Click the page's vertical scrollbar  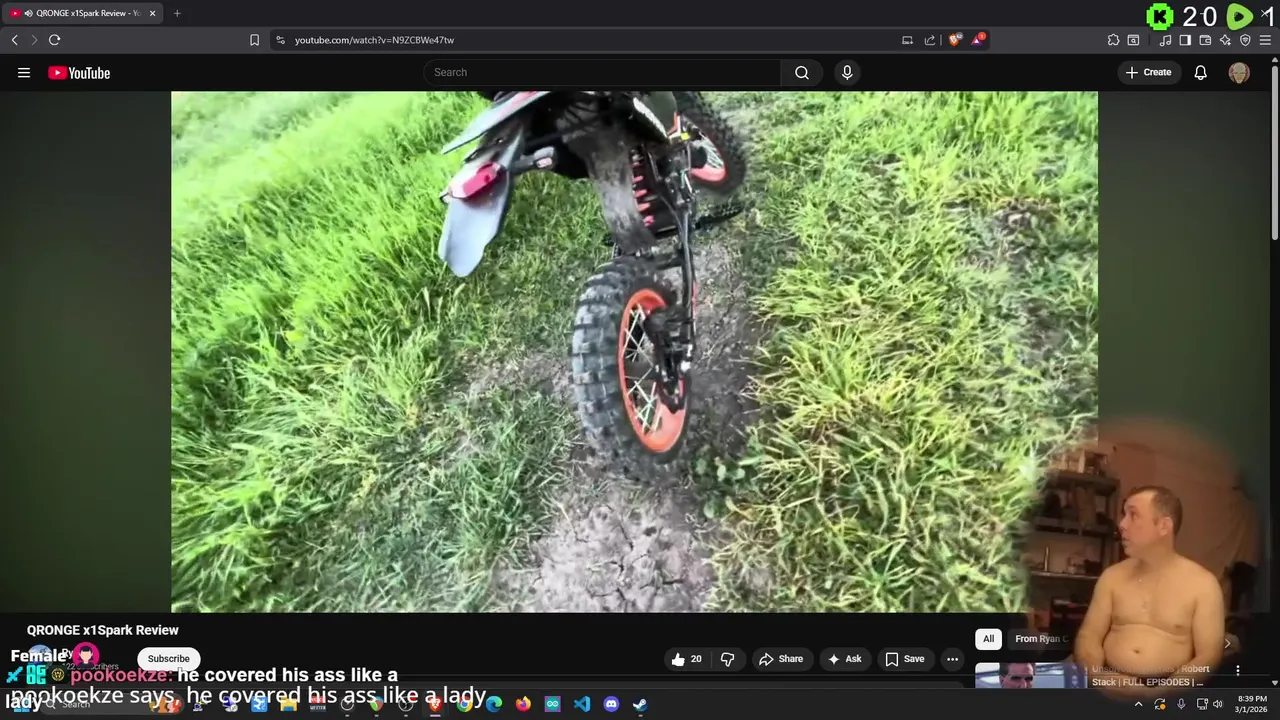[1274, 150]
